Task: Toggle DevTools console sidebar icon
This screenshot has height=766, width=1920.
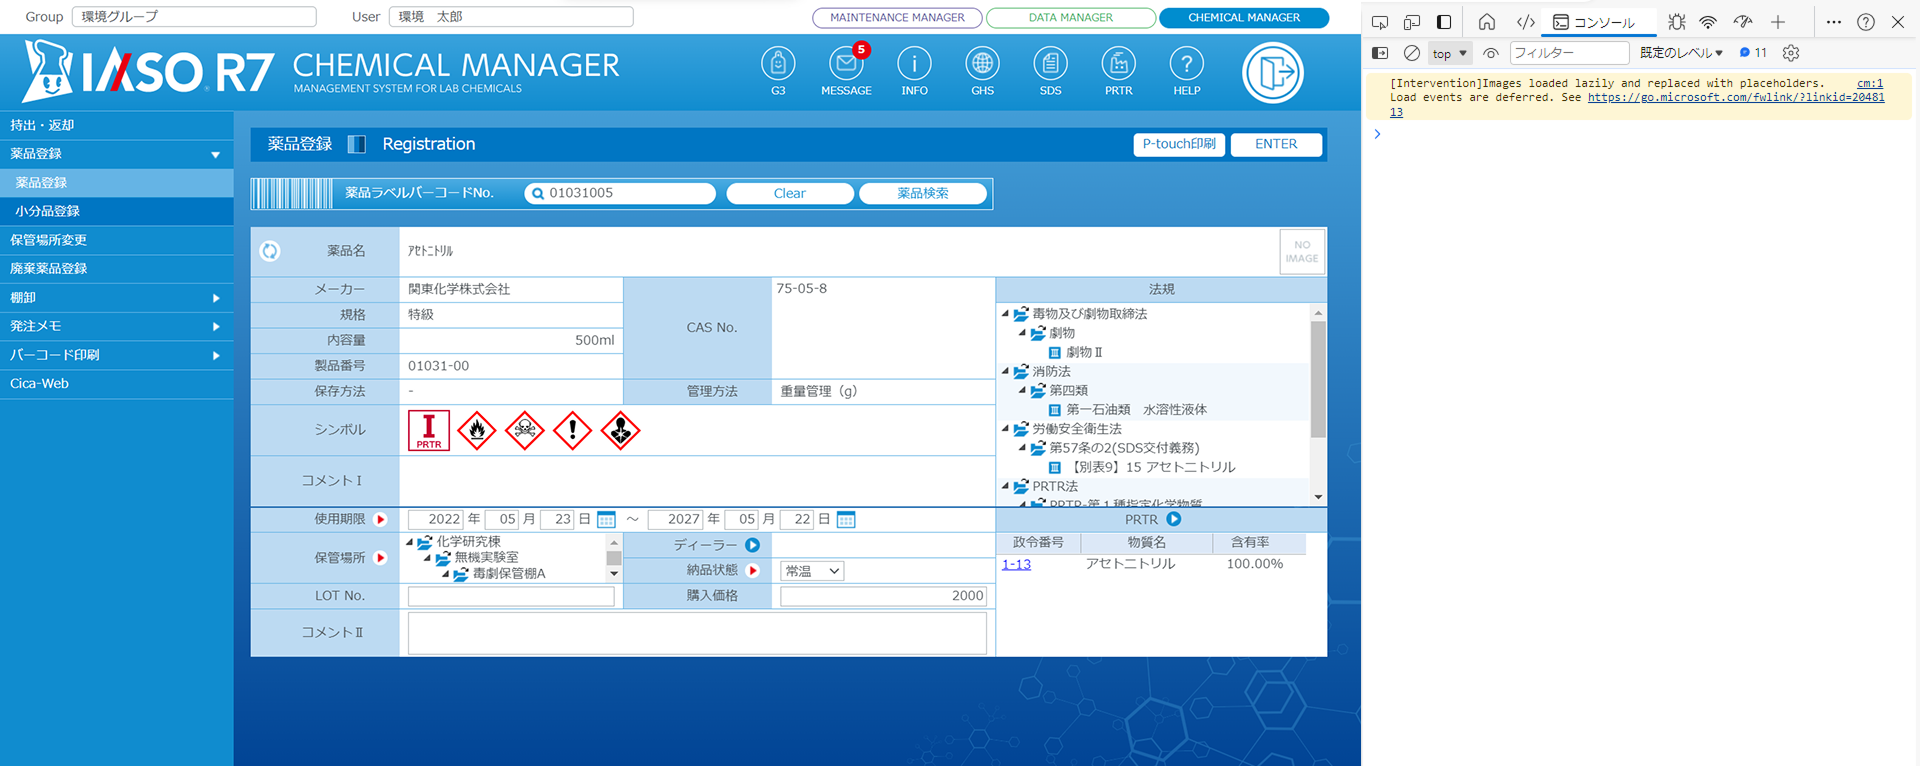Action: 1380,53
